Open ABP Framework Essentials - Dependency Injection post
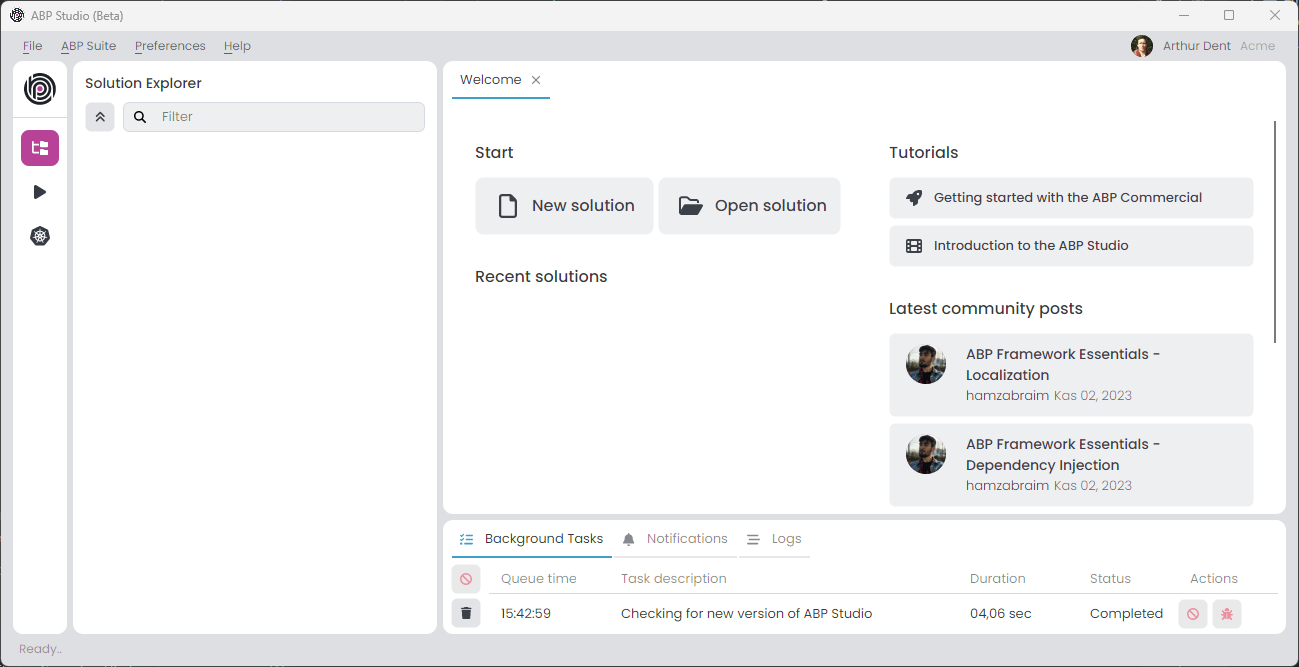The width and height of the screenshot is (1299, 667). tap(1071, 465)
